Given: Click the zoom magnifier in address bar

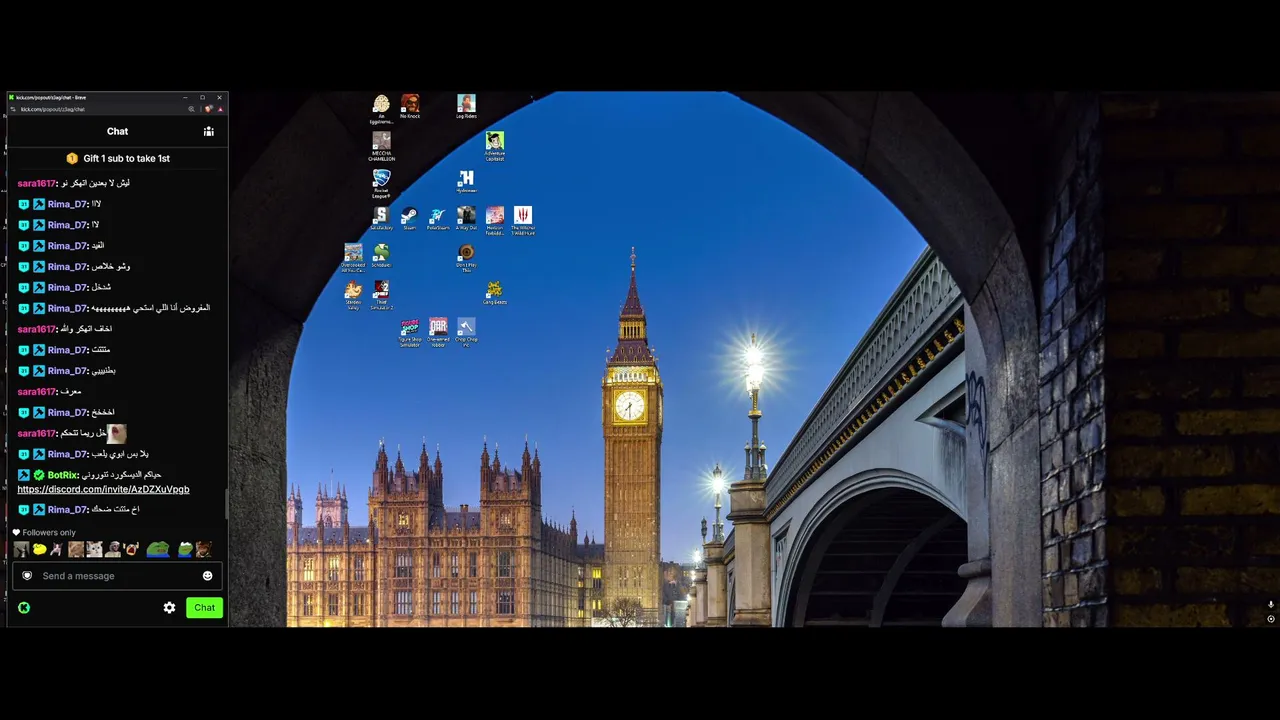Looking at the screenshot, I should click(x=191, y=109).
